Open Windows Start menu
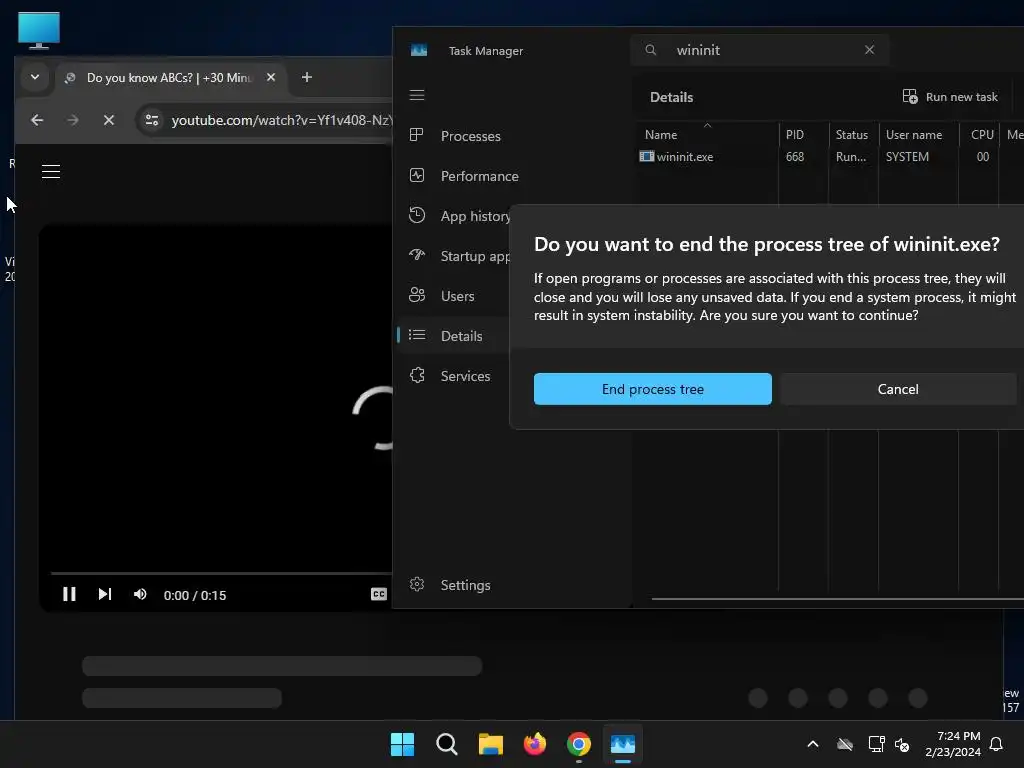Viewport: 1024px width, 768px height. click(x=402, y=744)
